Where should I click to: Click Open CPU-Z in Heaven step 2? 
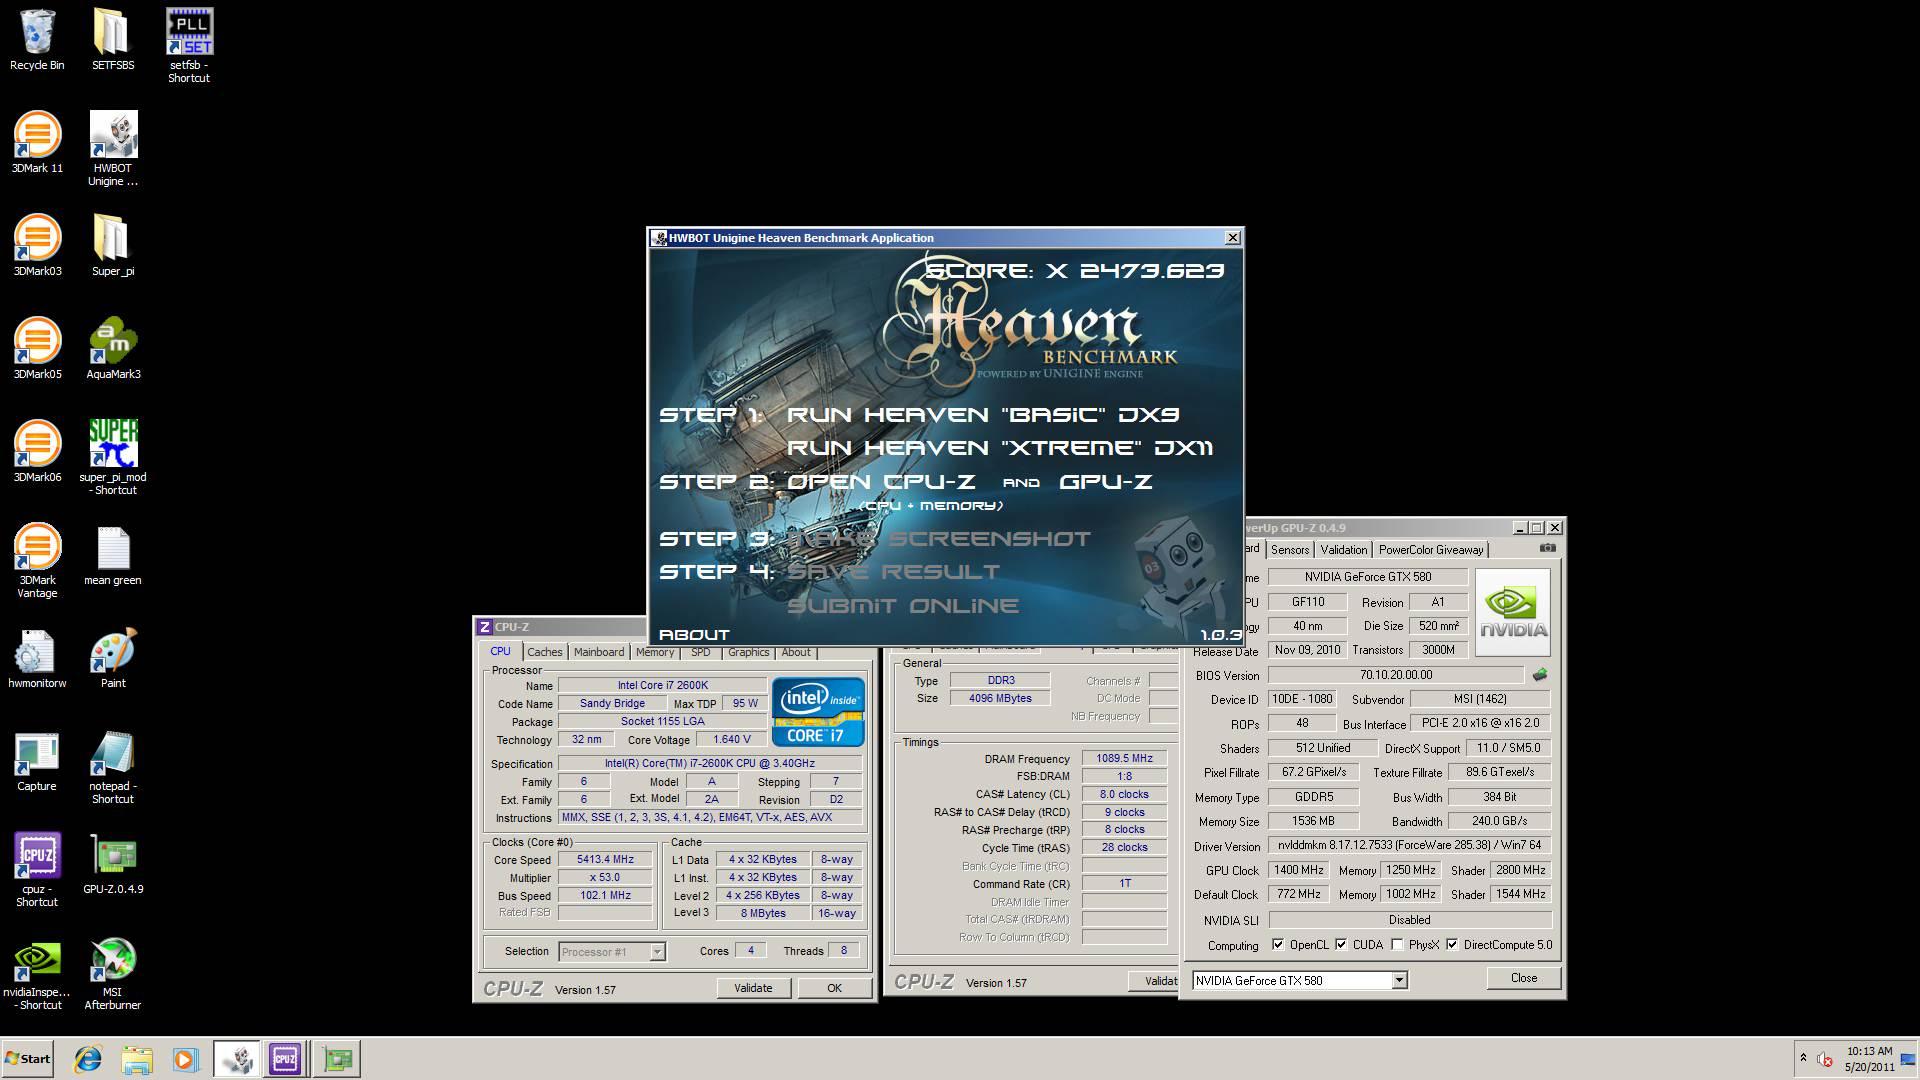click(x=881, y=482)
